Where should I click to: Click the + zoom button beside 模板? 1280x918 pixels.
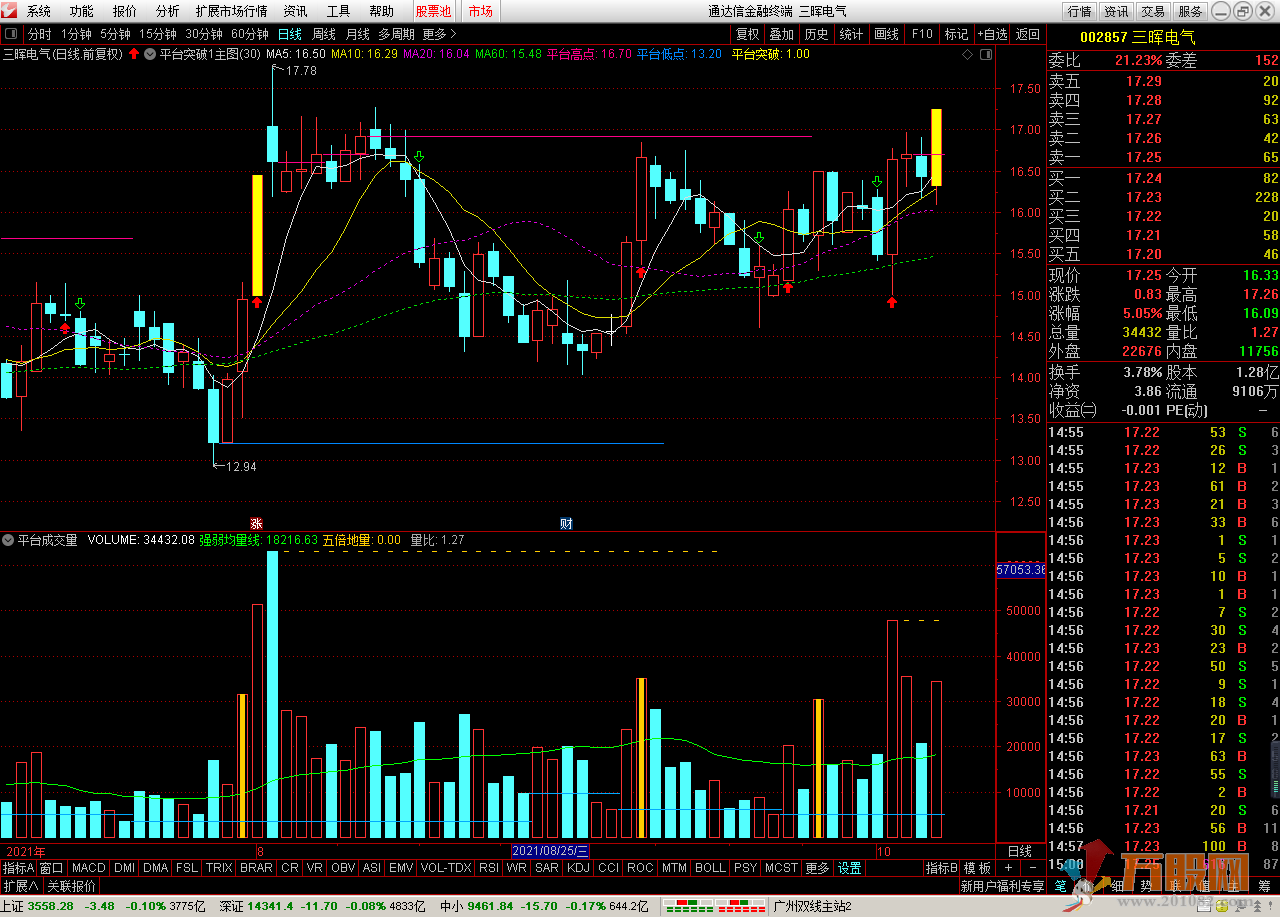pyautogui.click(x=1008, y=868)
